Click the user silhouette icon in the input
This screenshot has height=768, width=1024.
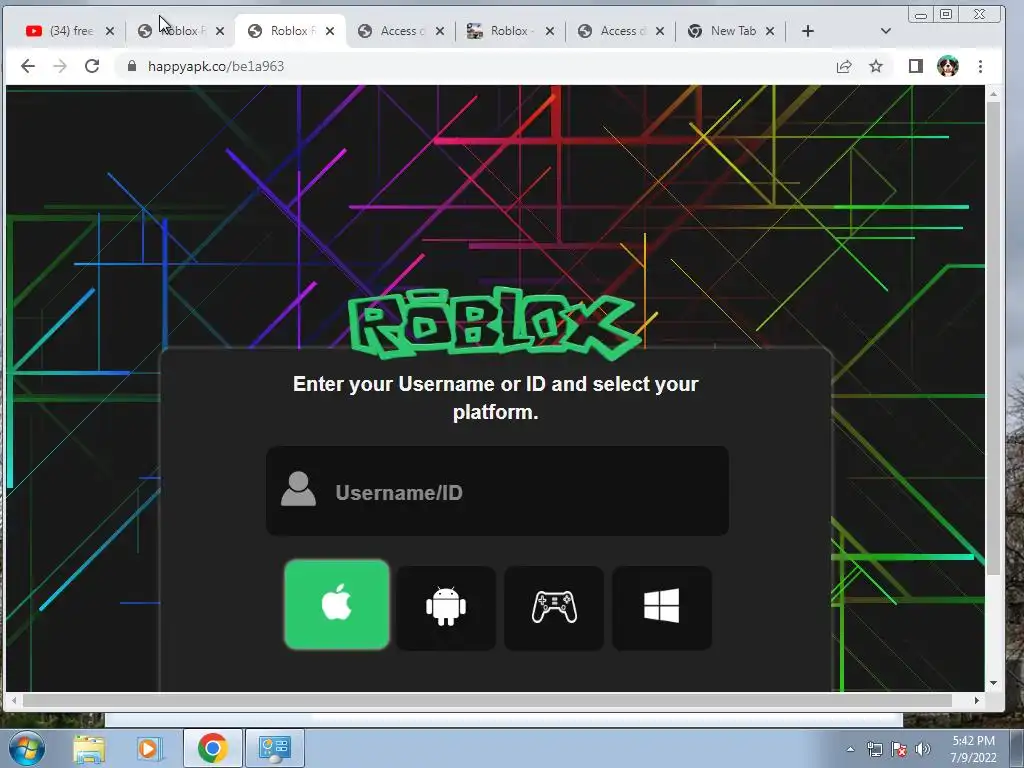point(298,488)
